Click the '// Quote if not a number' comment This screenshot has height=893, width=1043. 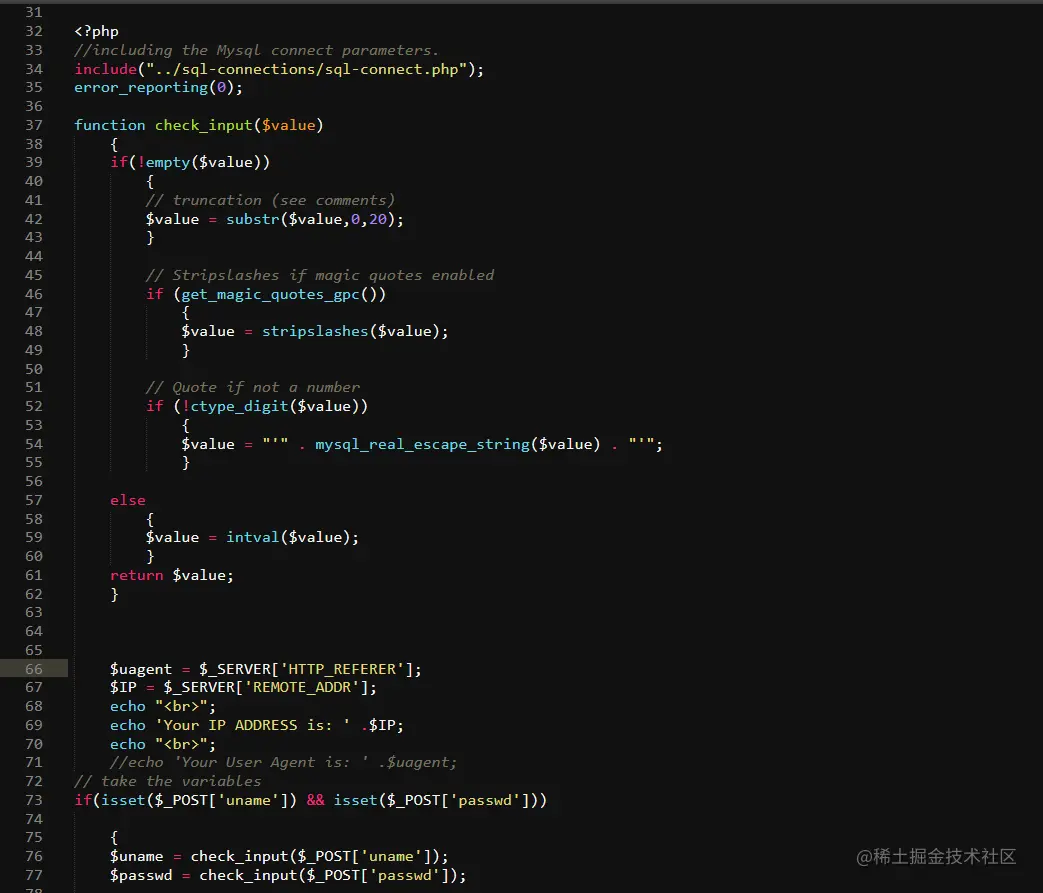click(x=253, y=387)
